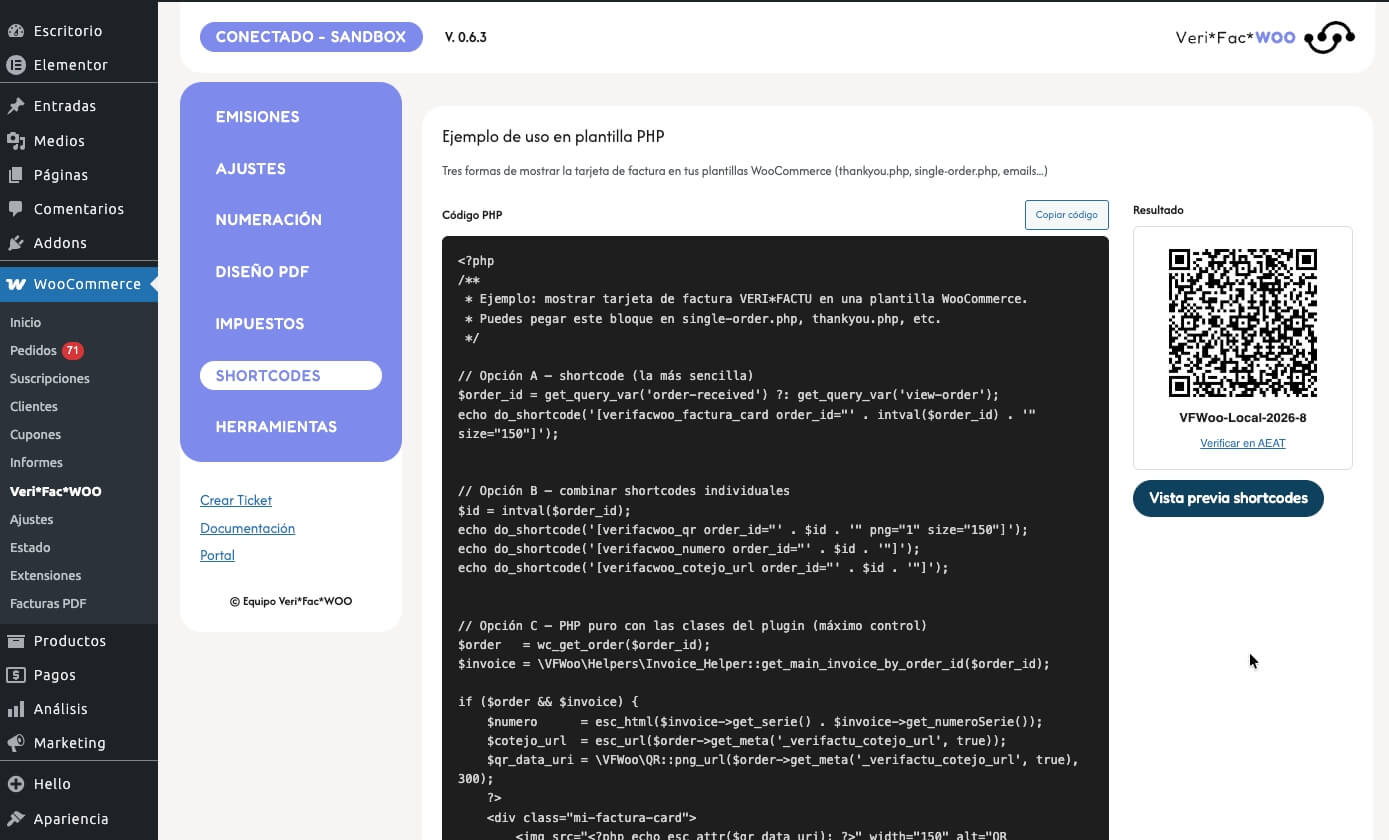Click the Comentarios speech bubble icon
Viewport: 1389px width, 840px height.
coord(16,209)
